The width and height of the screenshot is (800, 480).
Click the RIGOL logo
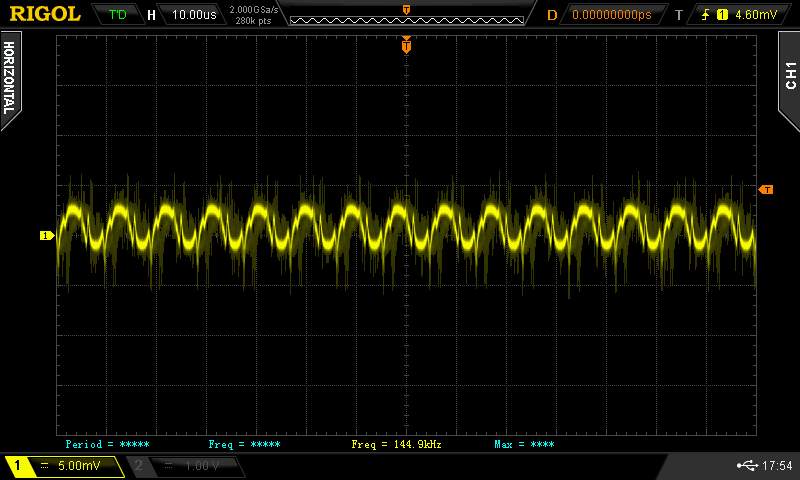pos(45,14)
